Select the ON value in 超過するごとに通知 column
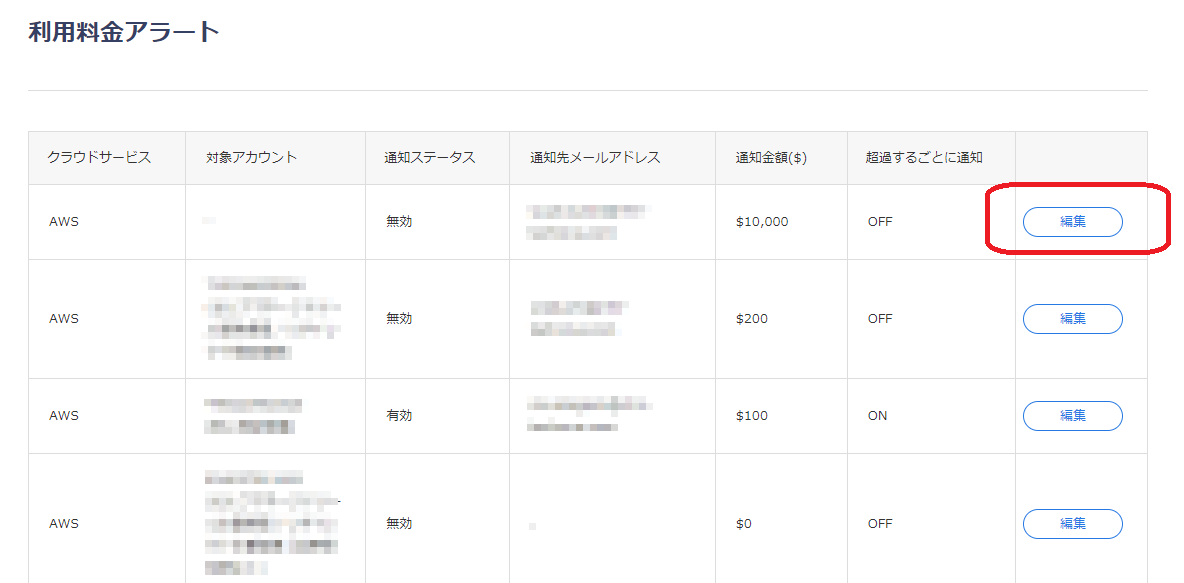Image resolution: width=1184 pixels, height=583 pixels. tap(877, 416)
